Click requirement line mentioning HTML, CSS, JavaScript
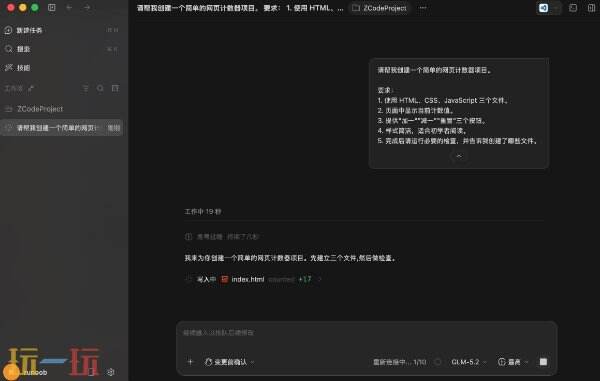The height and width of the screenshot is (381, 600). click(443, 101)
